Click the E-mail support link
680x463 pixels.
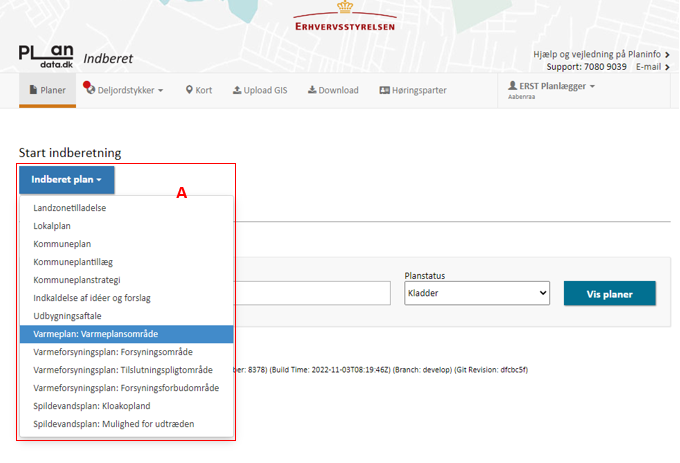(651, 67)
